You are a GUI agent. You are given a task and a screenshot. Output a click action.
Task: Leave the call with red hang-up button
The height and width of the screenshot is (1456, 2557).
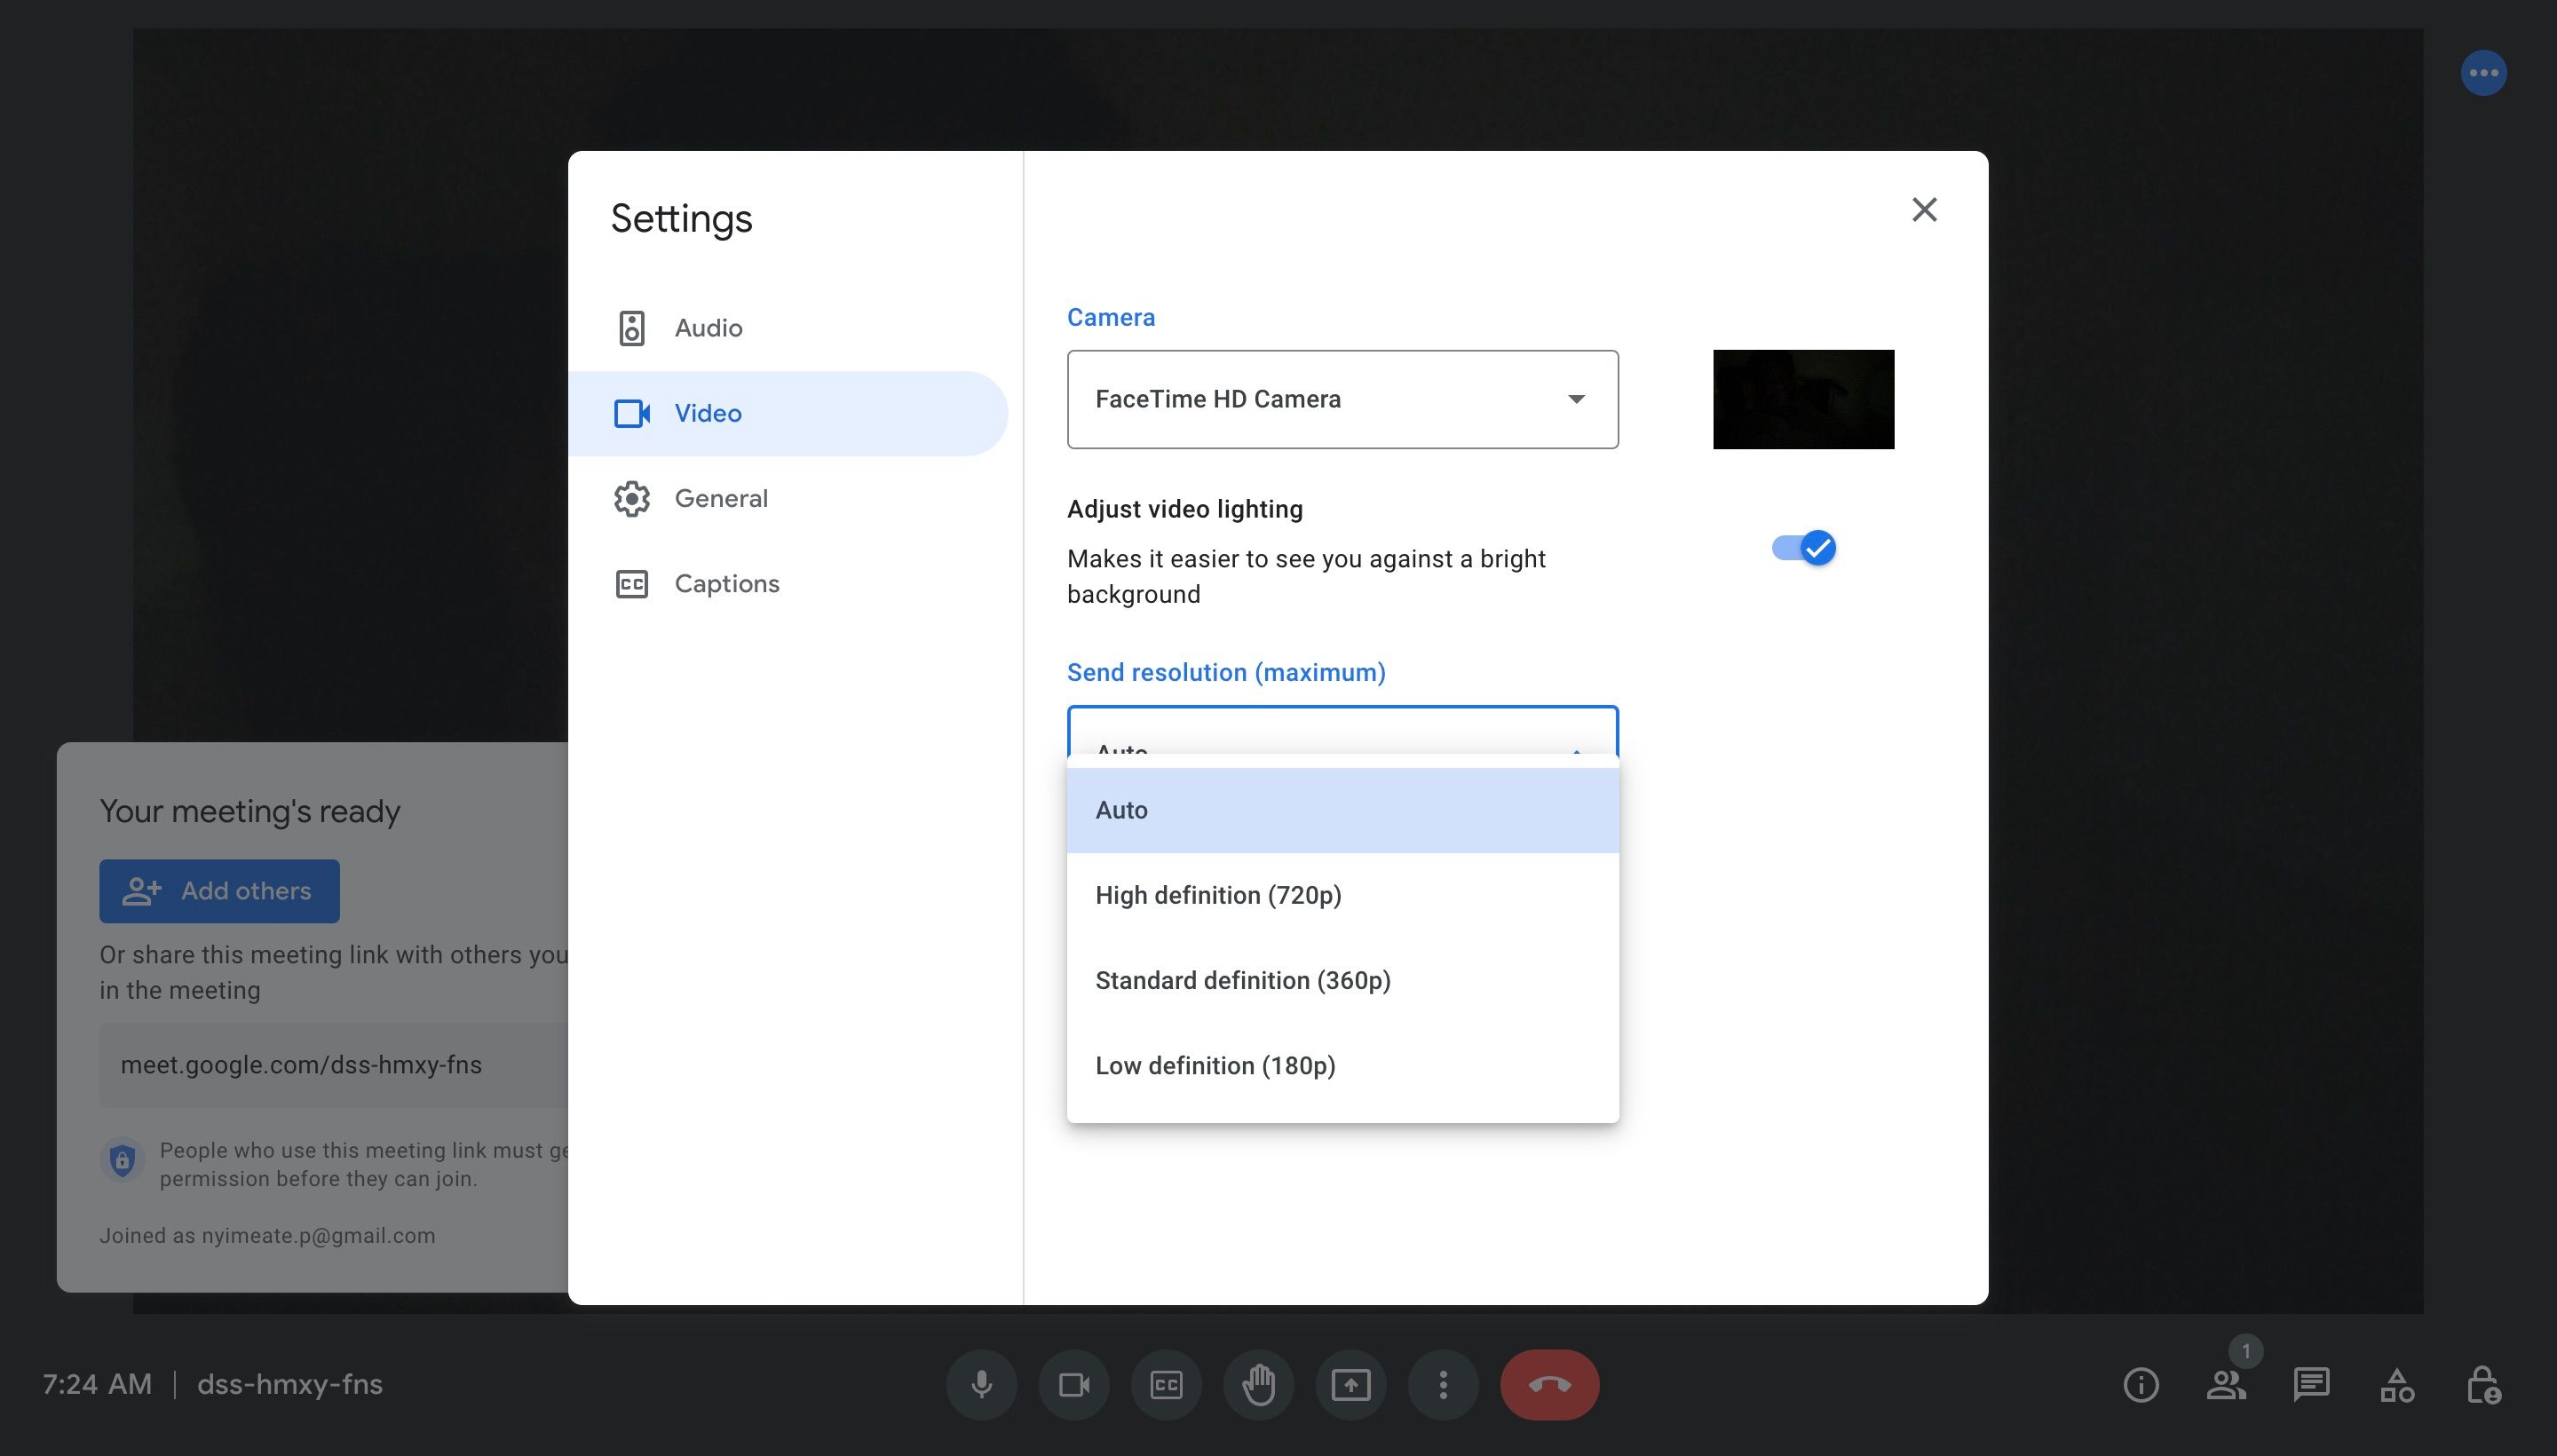1549,1384
